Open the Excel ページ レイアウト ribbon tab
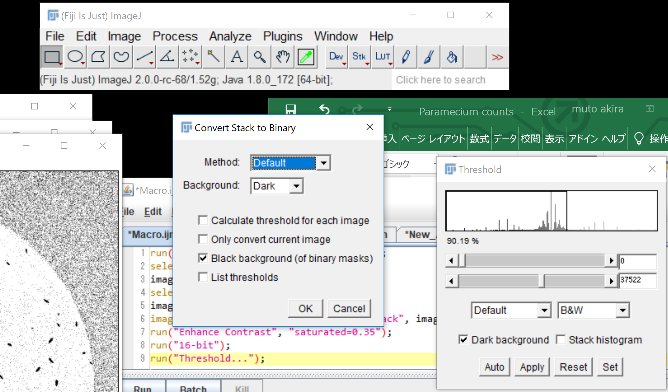 (x=433, y=138)
